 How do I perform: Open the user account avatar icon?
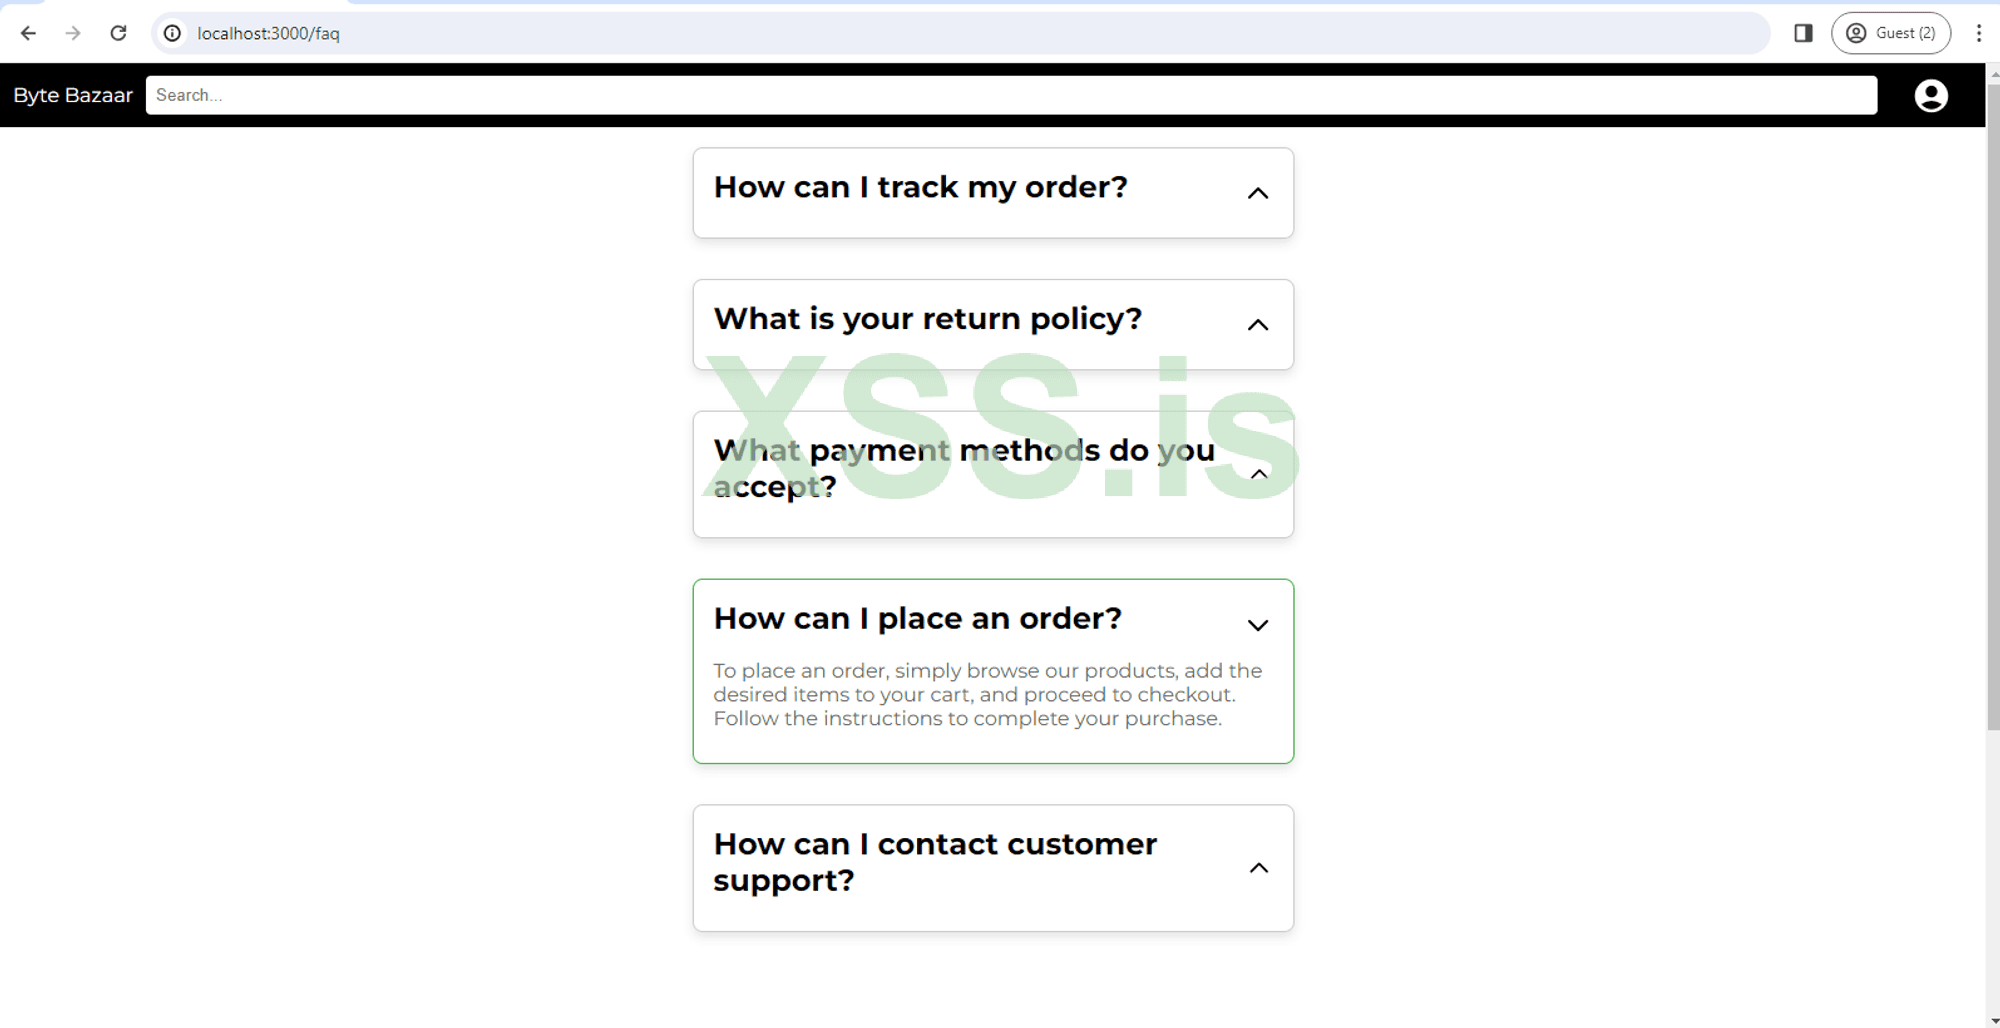pyautogui.click(x=1930, y=96)
